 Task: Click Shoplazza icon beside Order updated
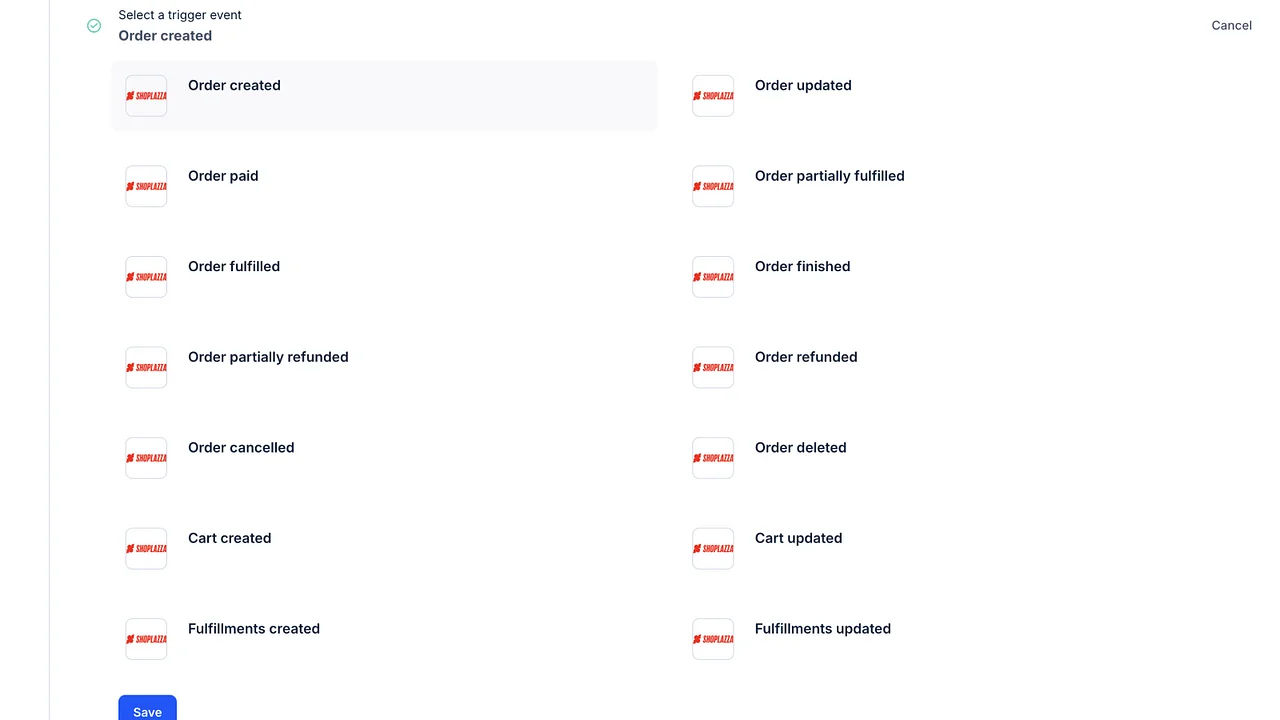pyautogui.click(x=713, y=96)
